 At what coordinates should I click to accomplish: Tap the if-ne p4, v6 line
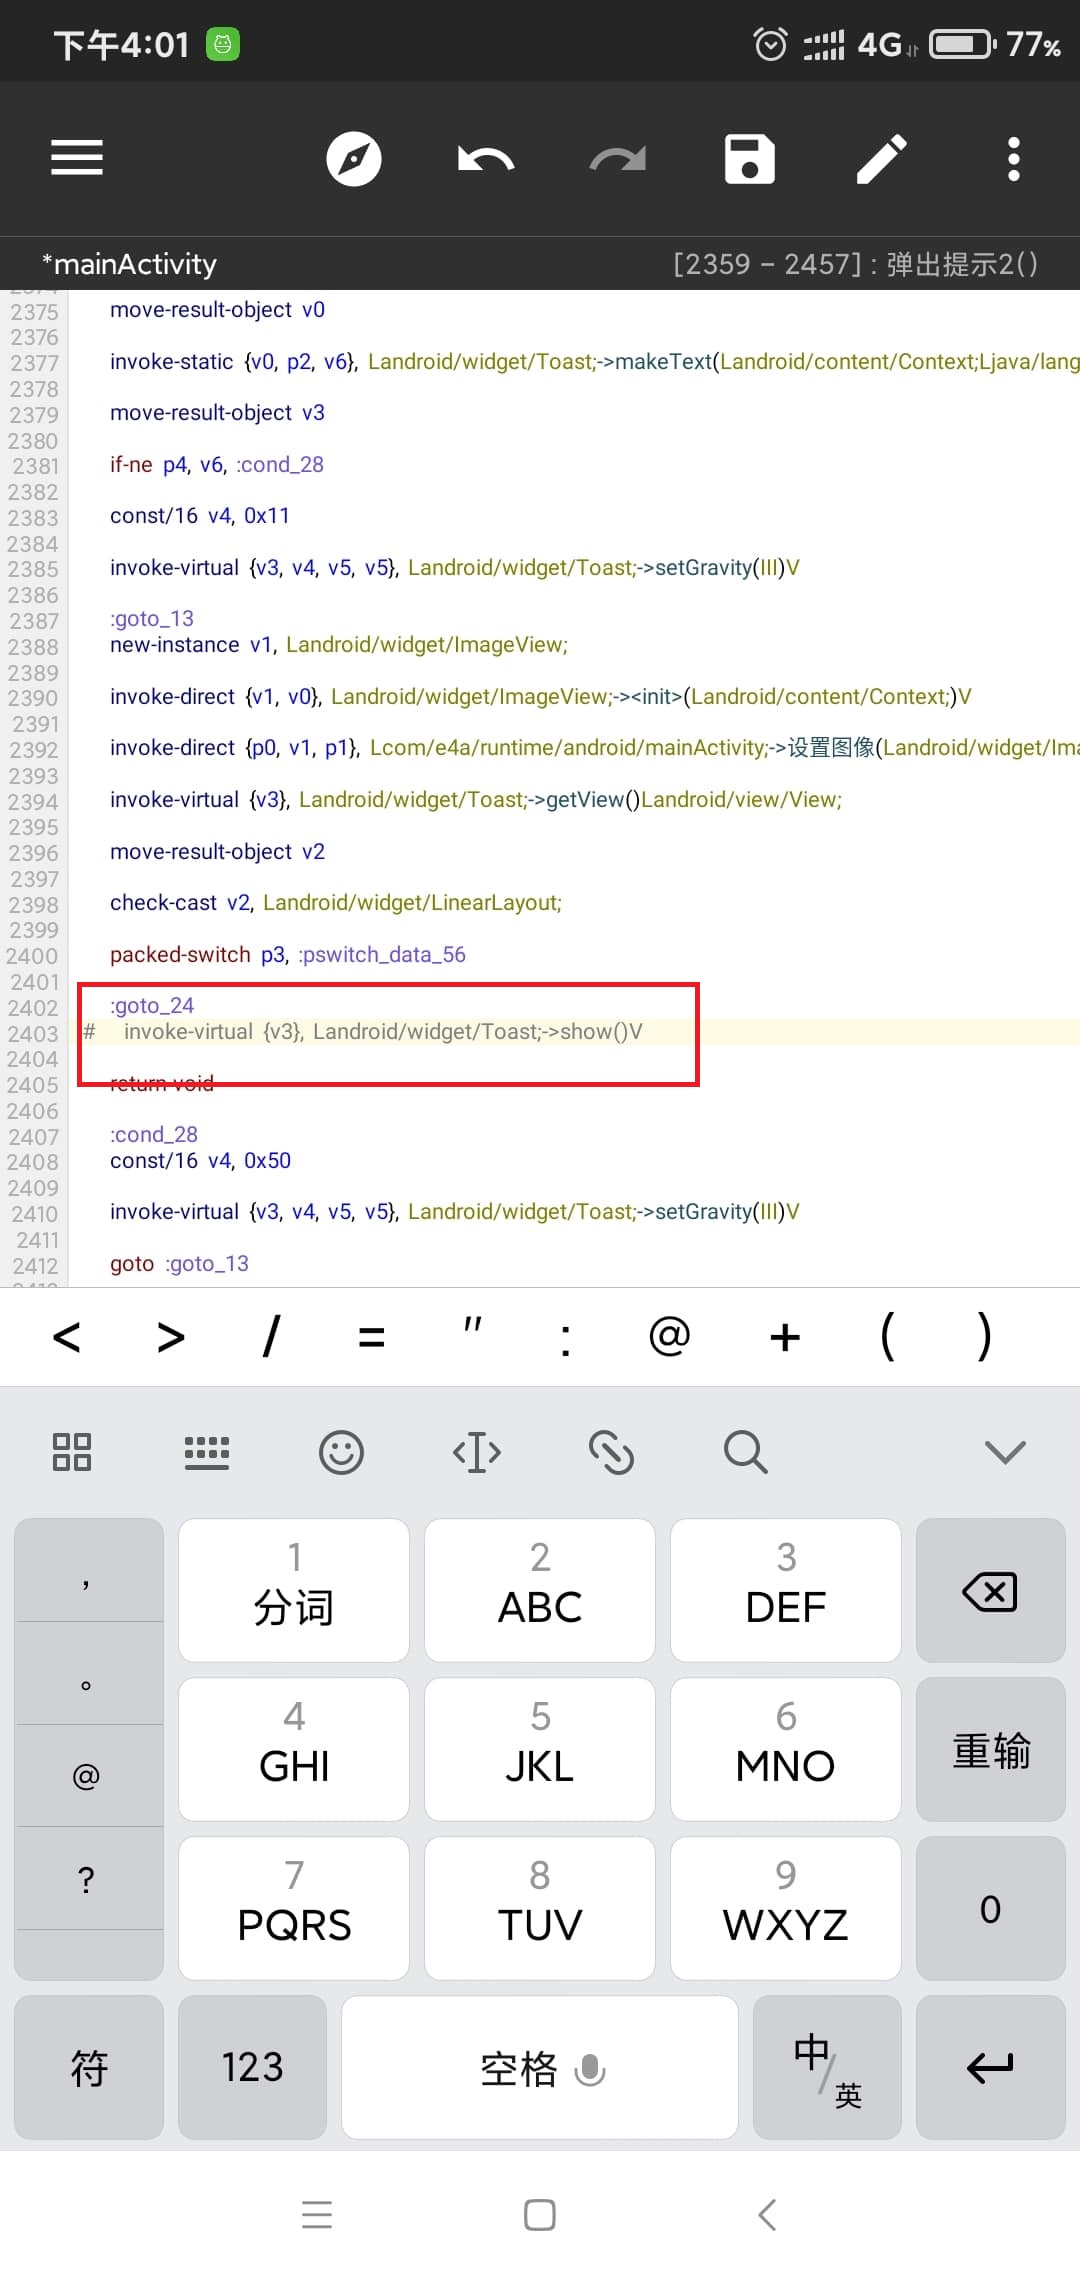217,464
